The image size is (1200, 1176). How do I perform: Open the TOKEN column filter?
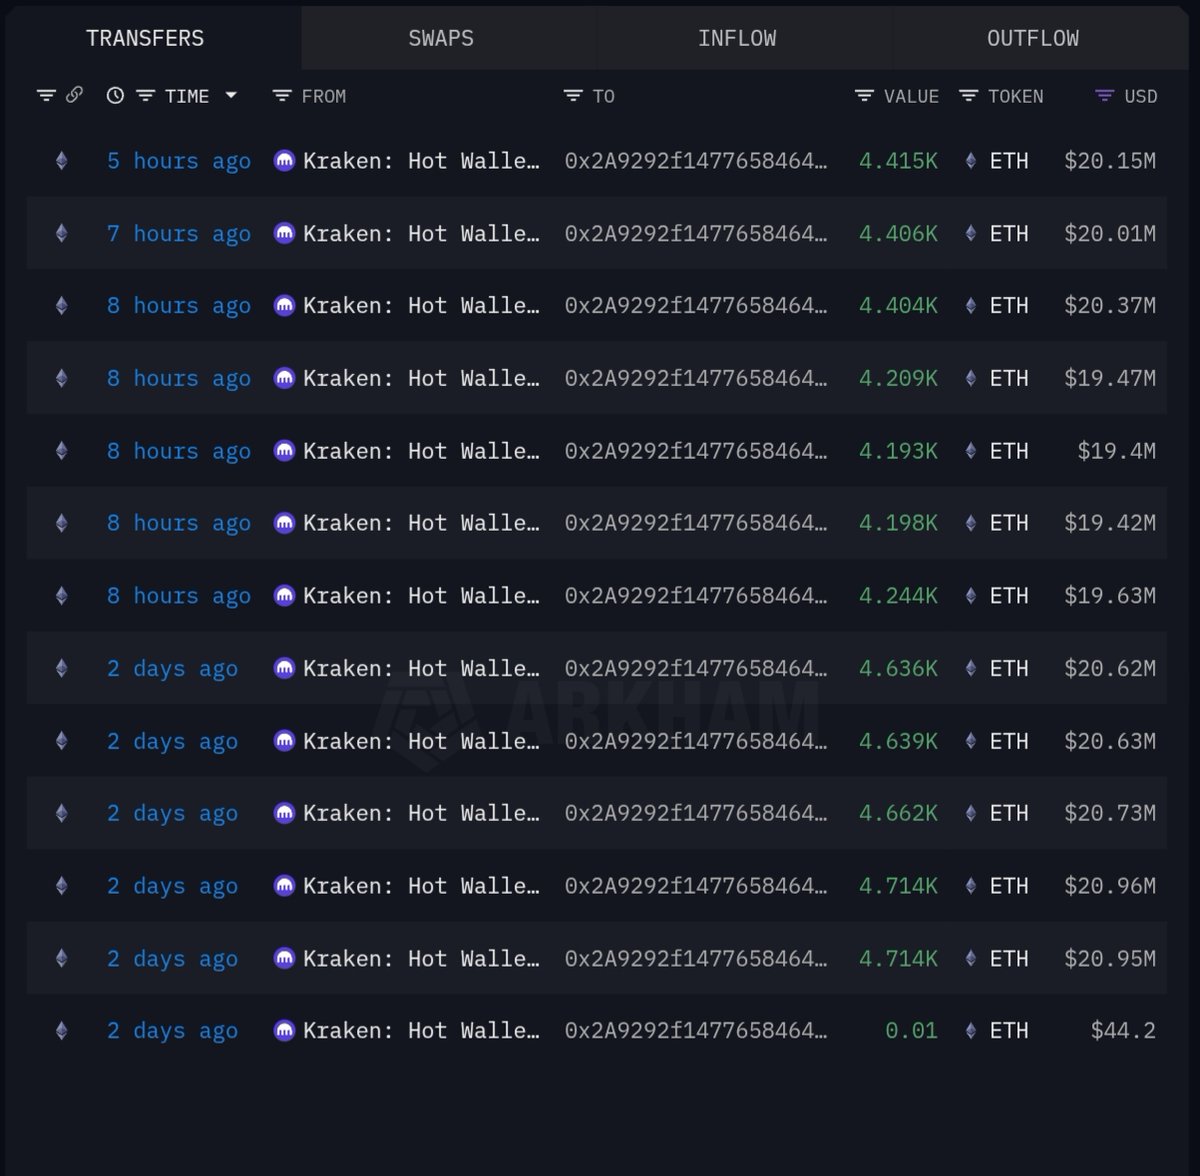pyautogui.click(x=969, y=96)
